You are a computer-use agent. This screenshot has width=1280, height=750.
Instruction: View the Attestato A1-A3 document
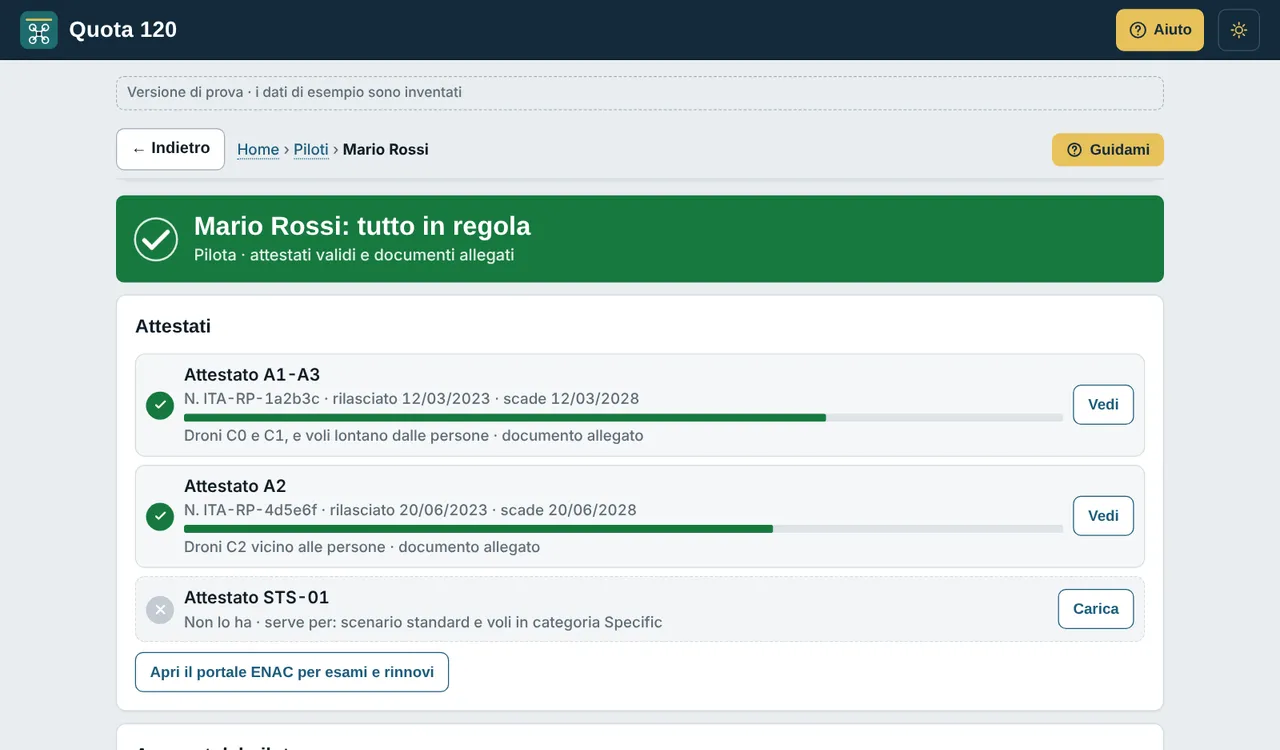point(1103,405)
